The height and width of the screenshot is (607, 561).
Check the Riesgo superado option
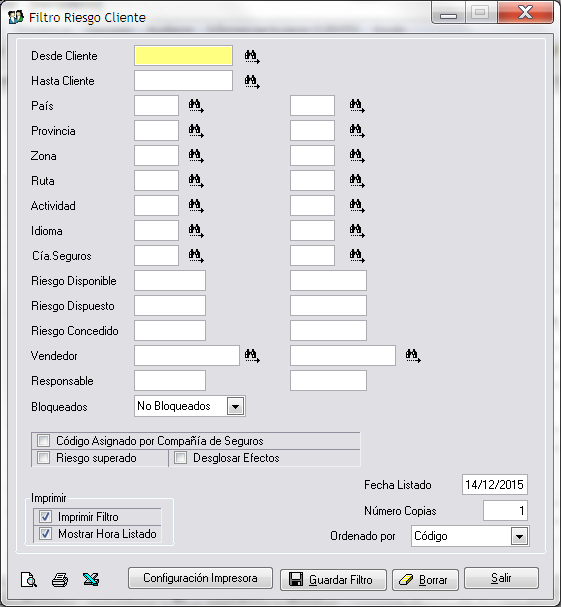coord(43,458)
